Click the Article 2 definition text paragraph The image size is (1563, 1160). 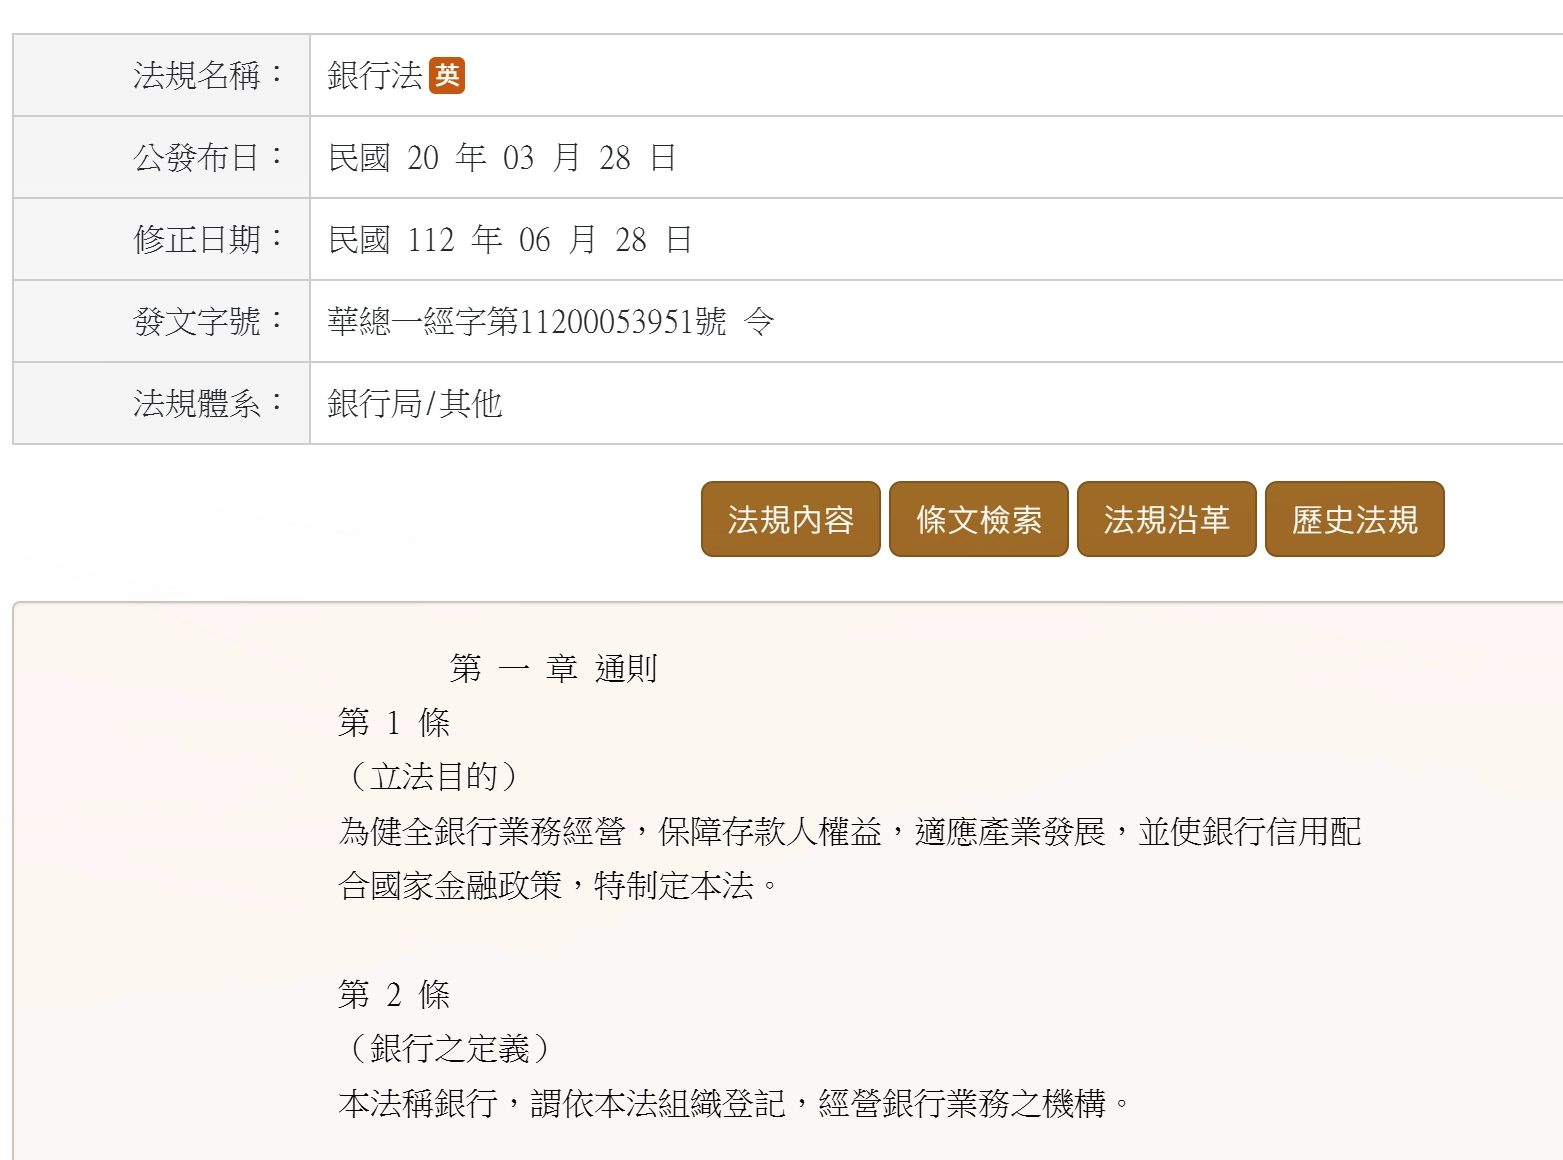point(735,1103)
